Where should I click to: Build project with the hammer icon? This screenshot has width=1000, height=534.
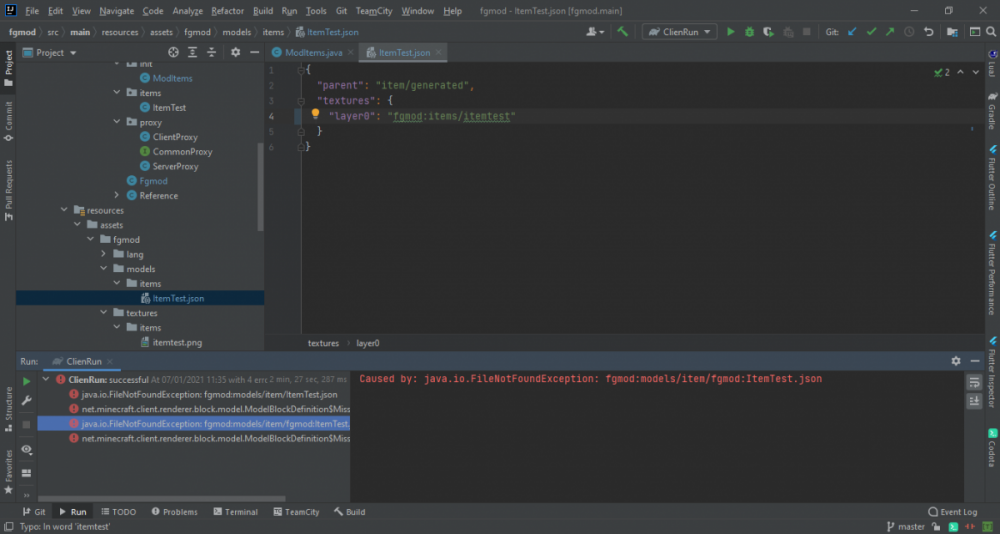click(x=623, y=32)
